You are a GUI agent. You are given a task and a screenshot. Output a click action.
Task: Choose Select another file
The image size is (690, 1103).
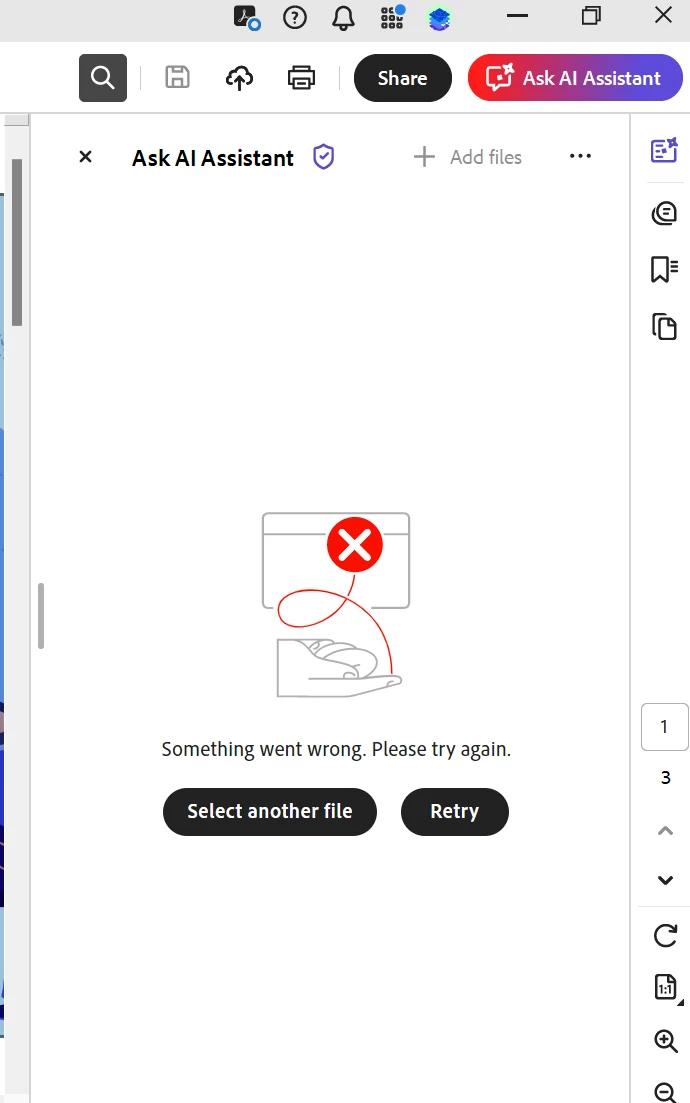pos(269,811)
